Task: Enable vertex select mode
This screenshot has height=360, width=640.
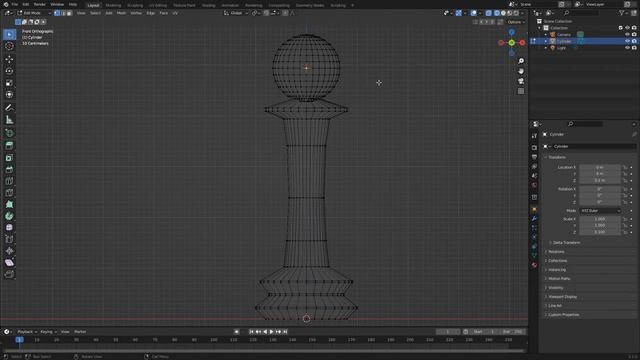Action: pos(57,13)
